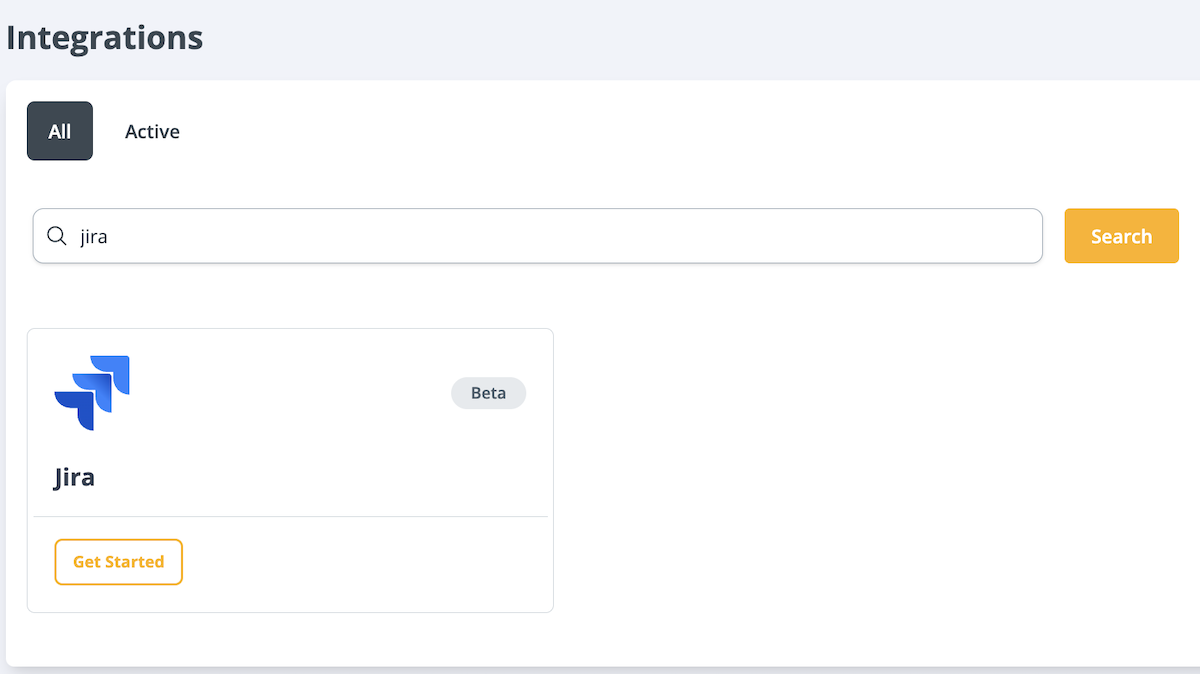Open the Jira integration card
1200x674 pixels.
coord(290,470)
